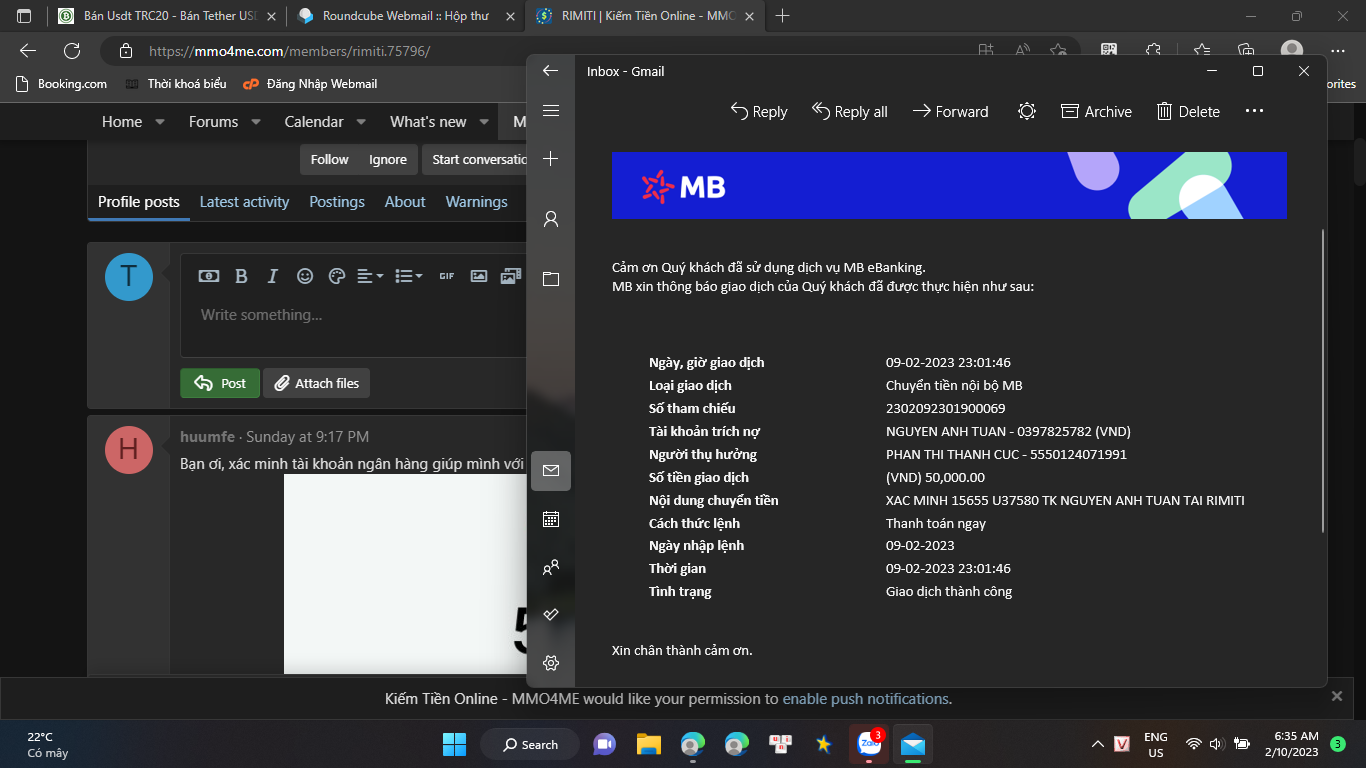The height and width of the screenshot is (768, 1366).
Task: Click the browser address bar URL
Action: click(x=290, y=51)
